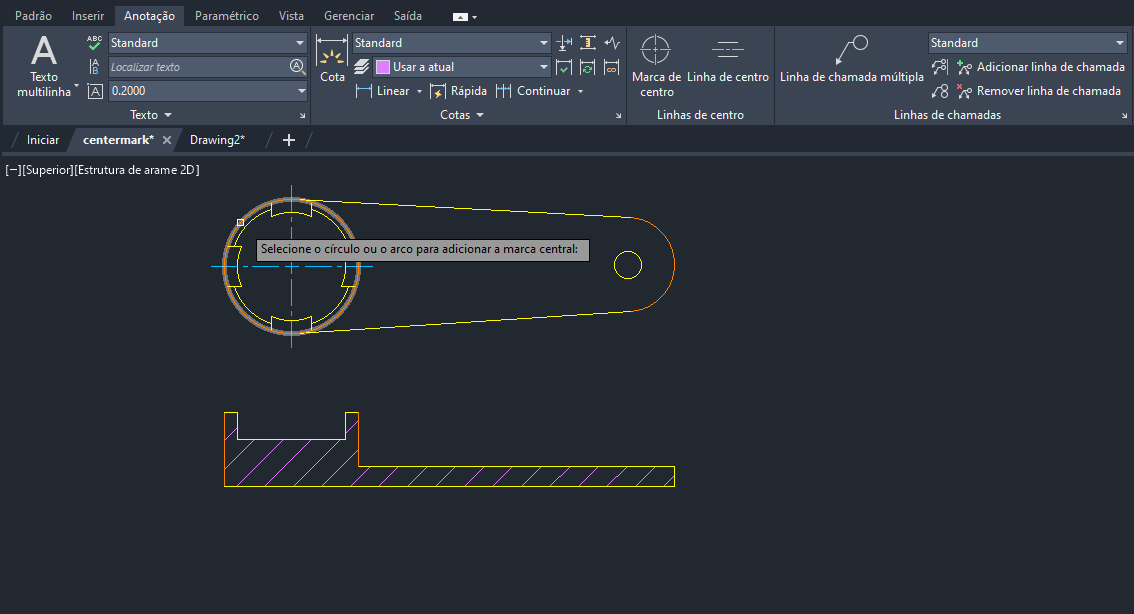Open the text style Standard dropdown

click(207, 43)
